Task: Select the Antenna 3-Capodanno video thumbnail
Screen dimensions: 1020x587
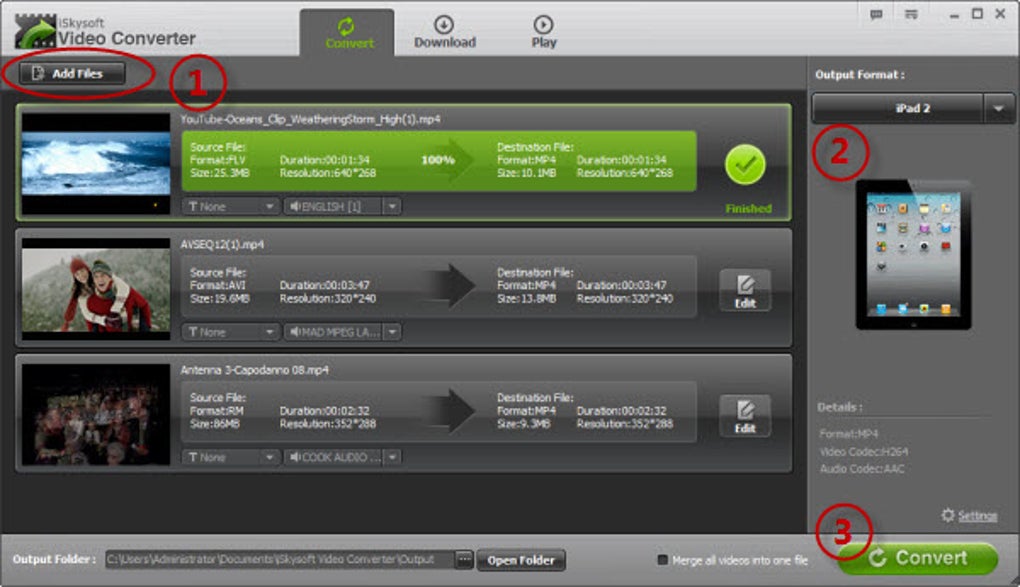Action: (96, 415)
